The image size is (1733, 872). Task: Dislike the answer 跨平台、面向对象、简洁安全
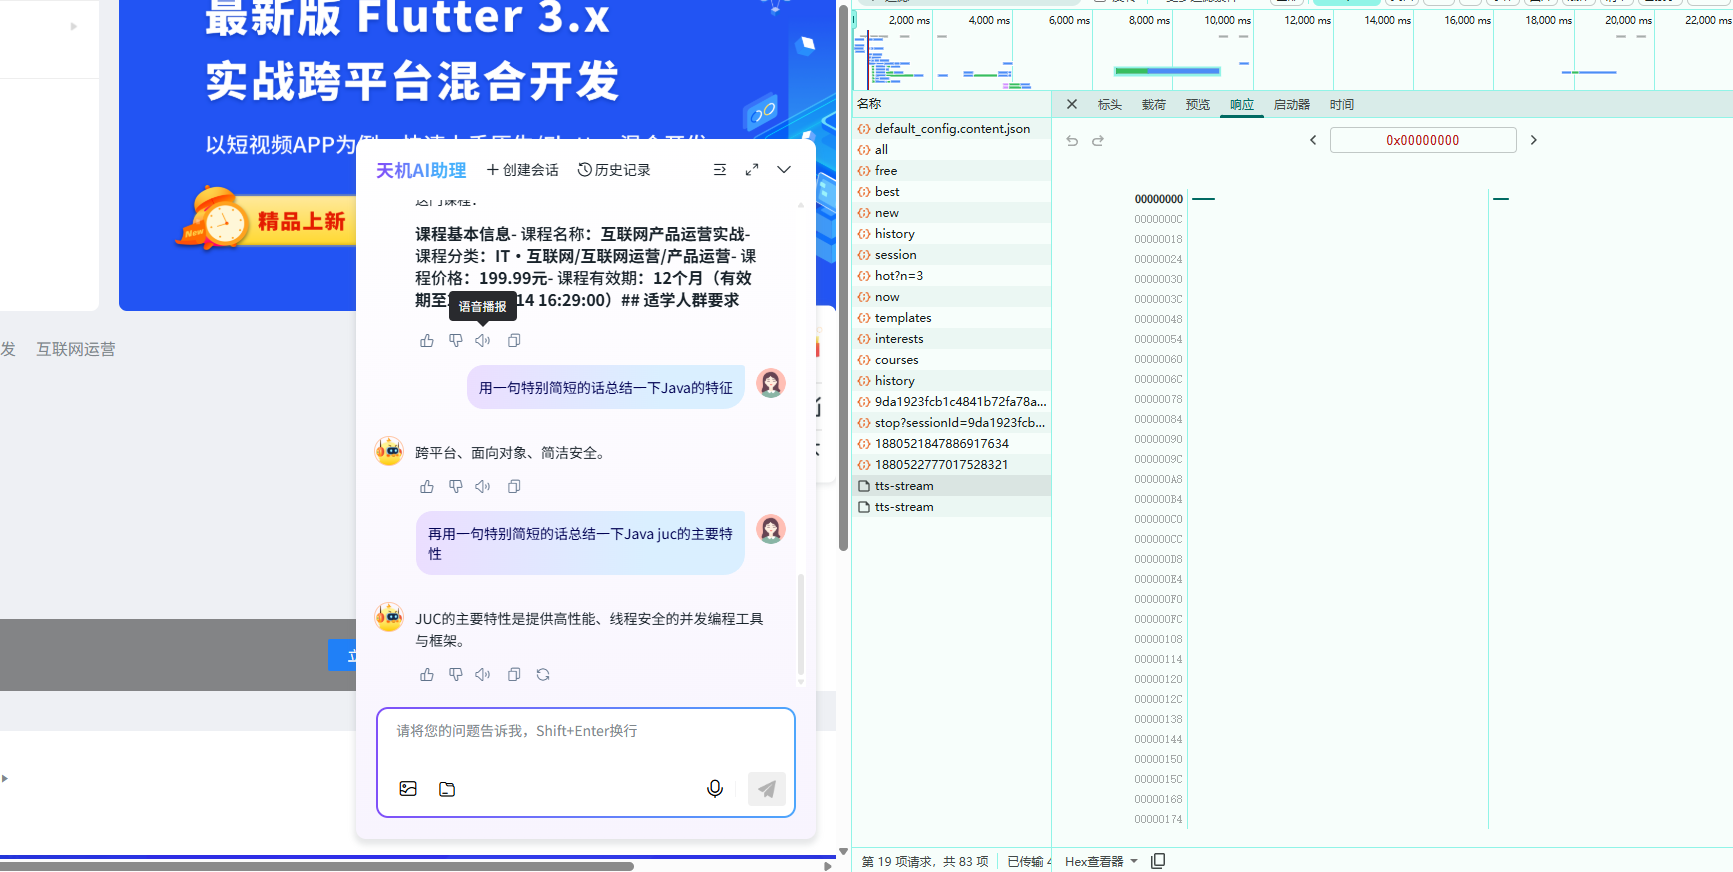click(x=456, y=486)
